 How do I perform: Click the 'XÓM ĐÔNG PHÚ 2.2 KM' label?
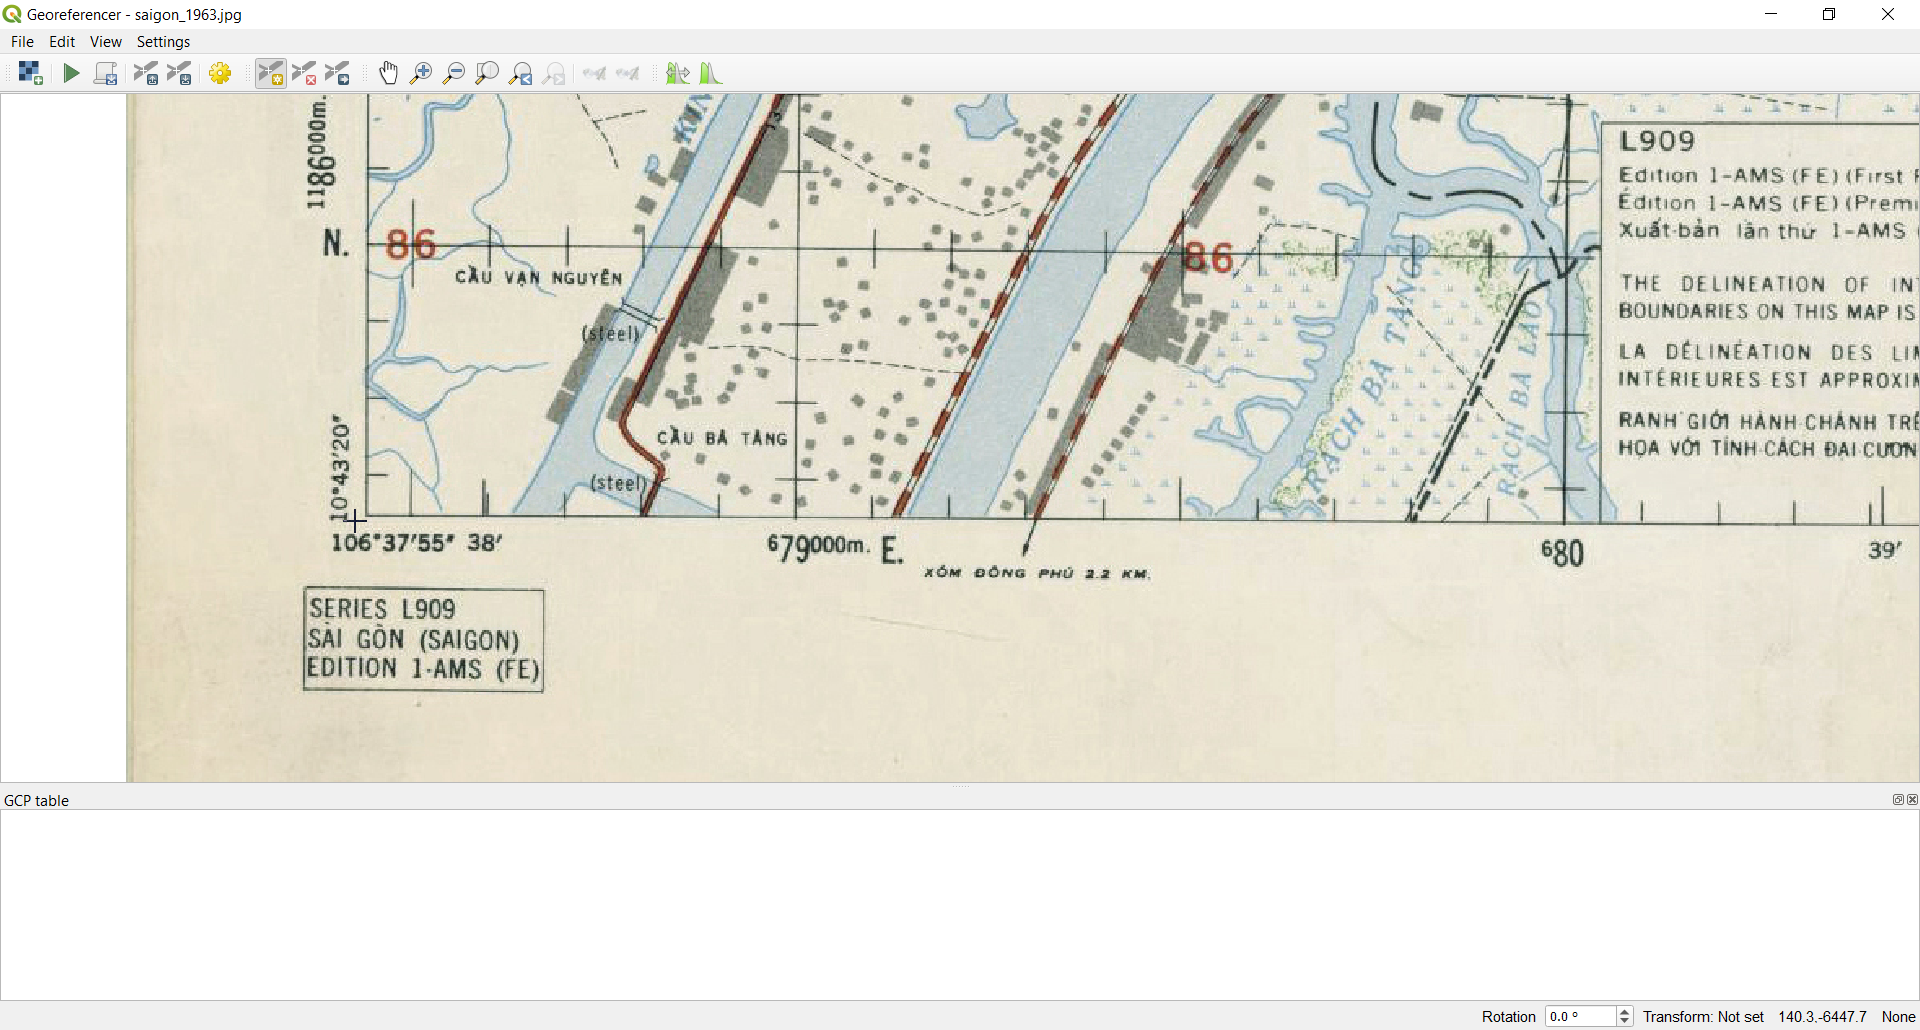pyautogui.click(x=1037, y=573)
